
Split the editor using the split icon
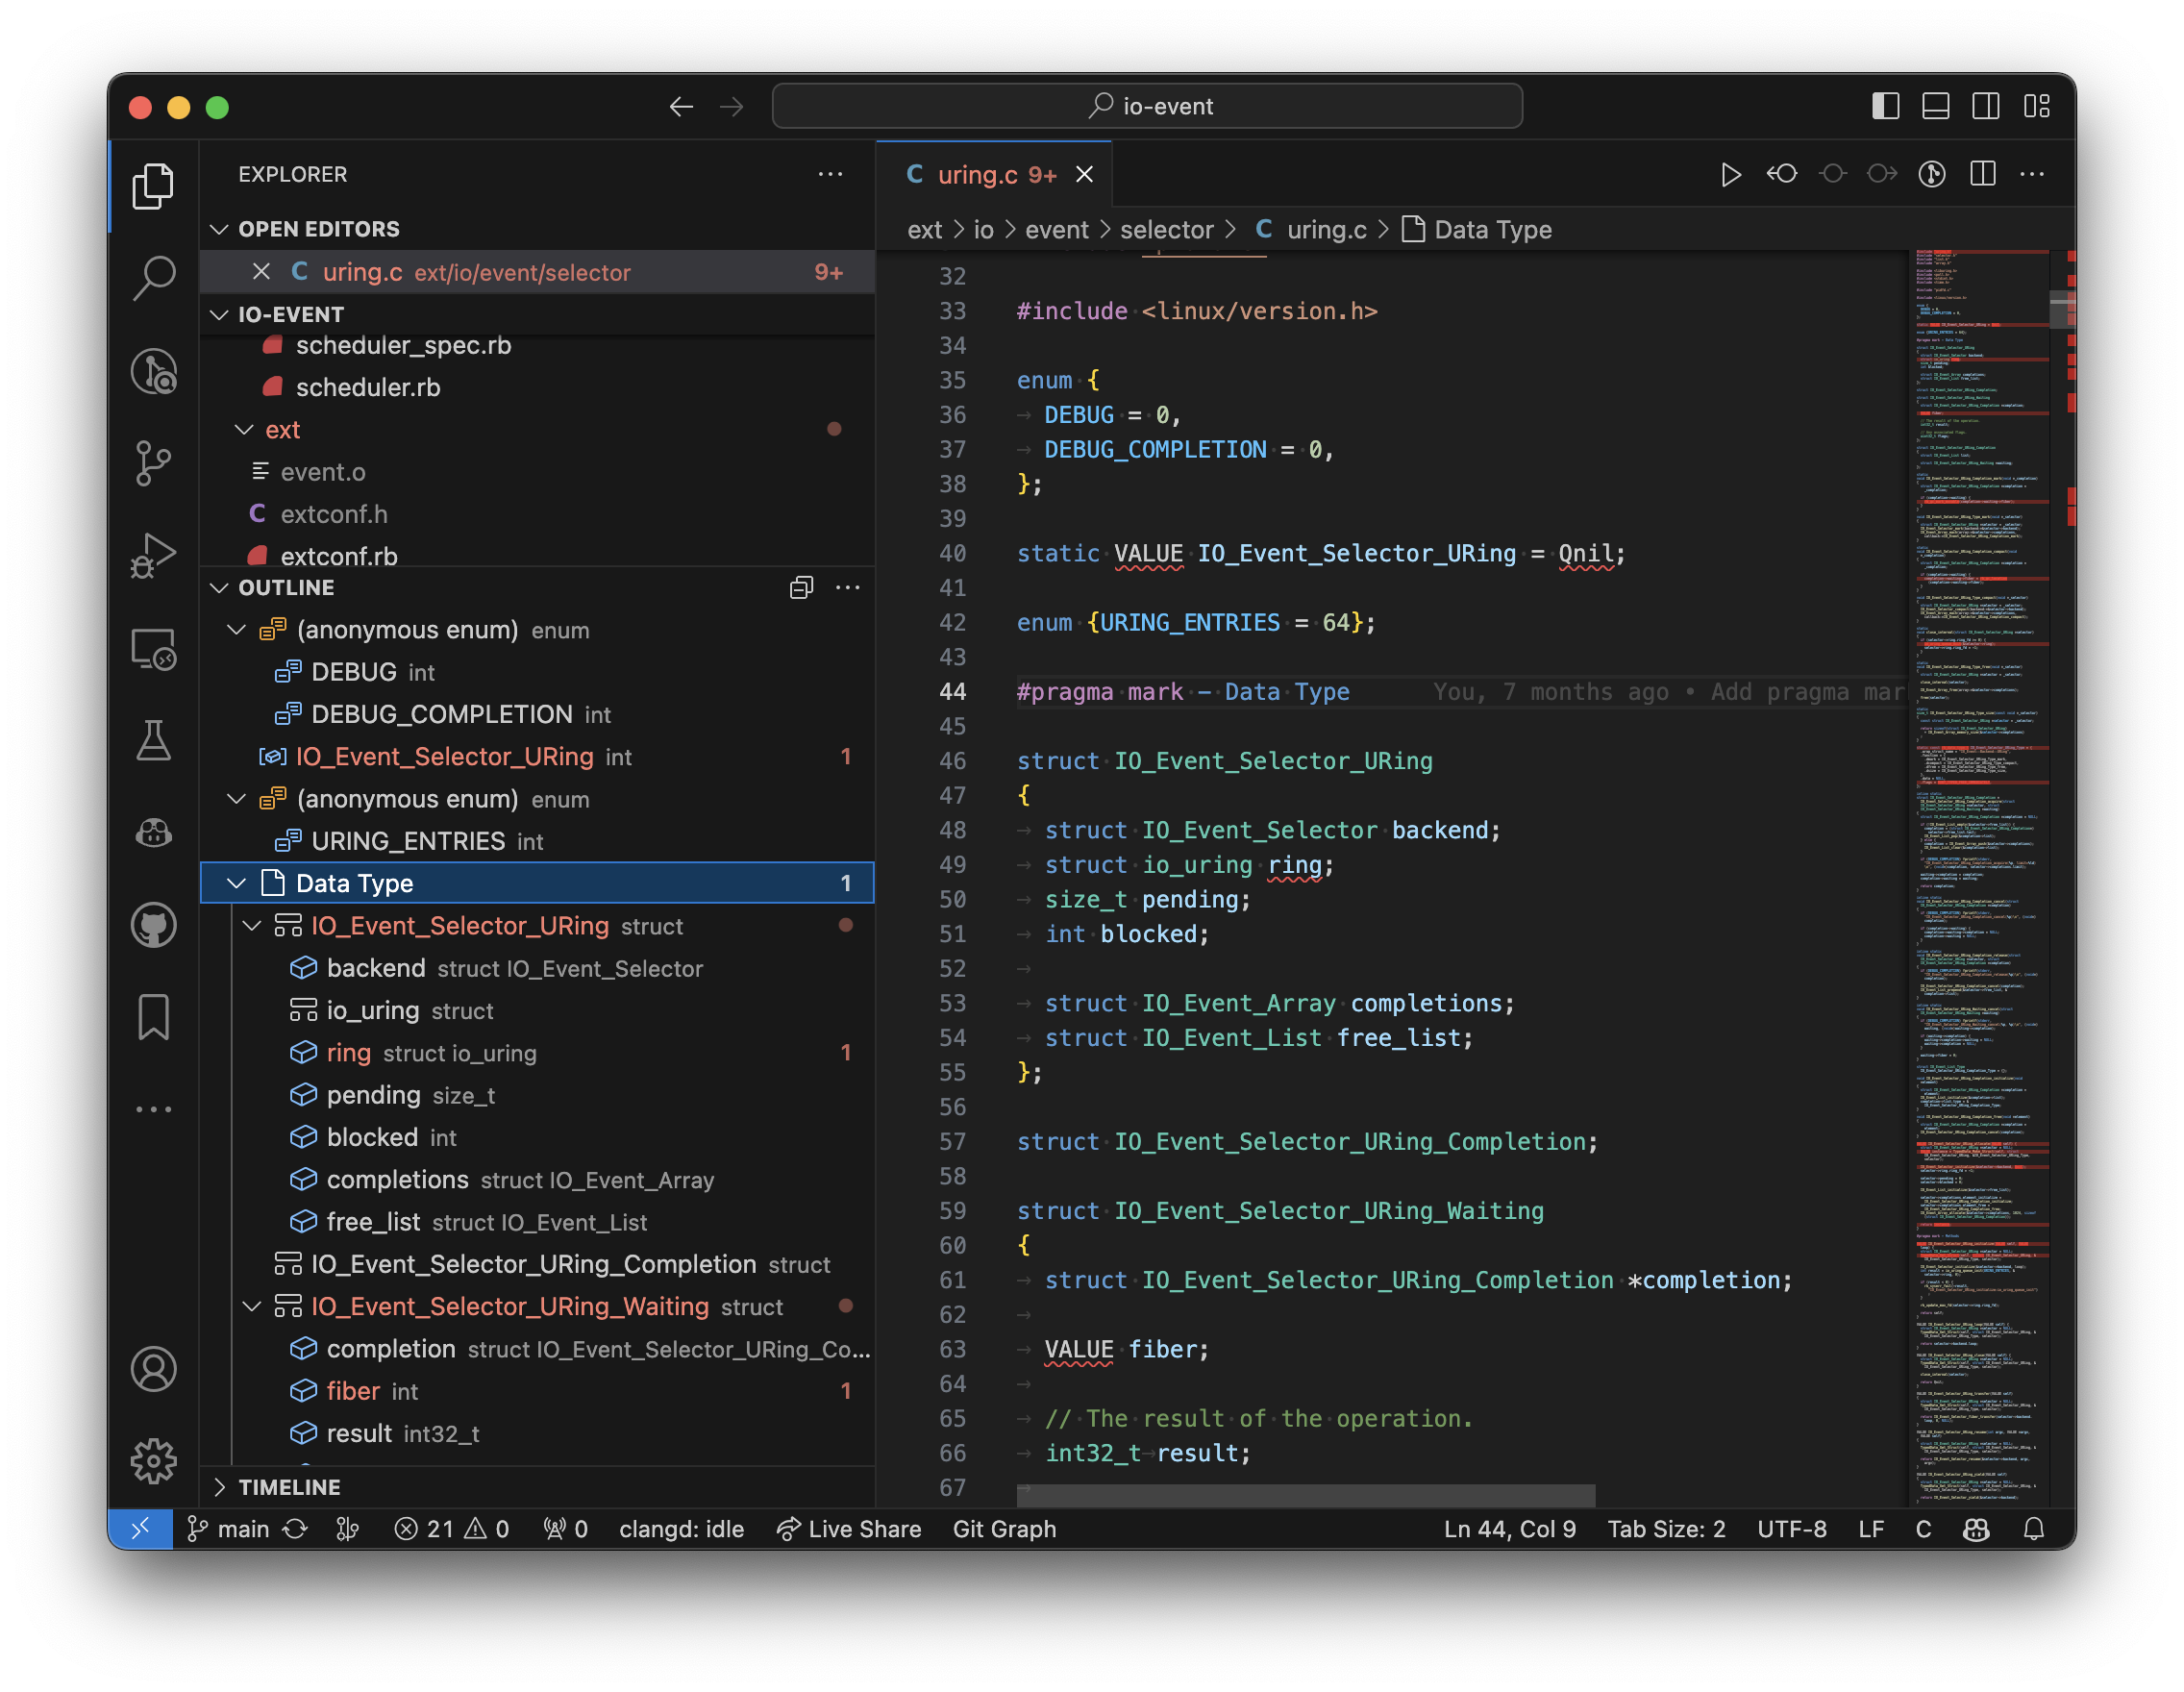(1983, 174)
